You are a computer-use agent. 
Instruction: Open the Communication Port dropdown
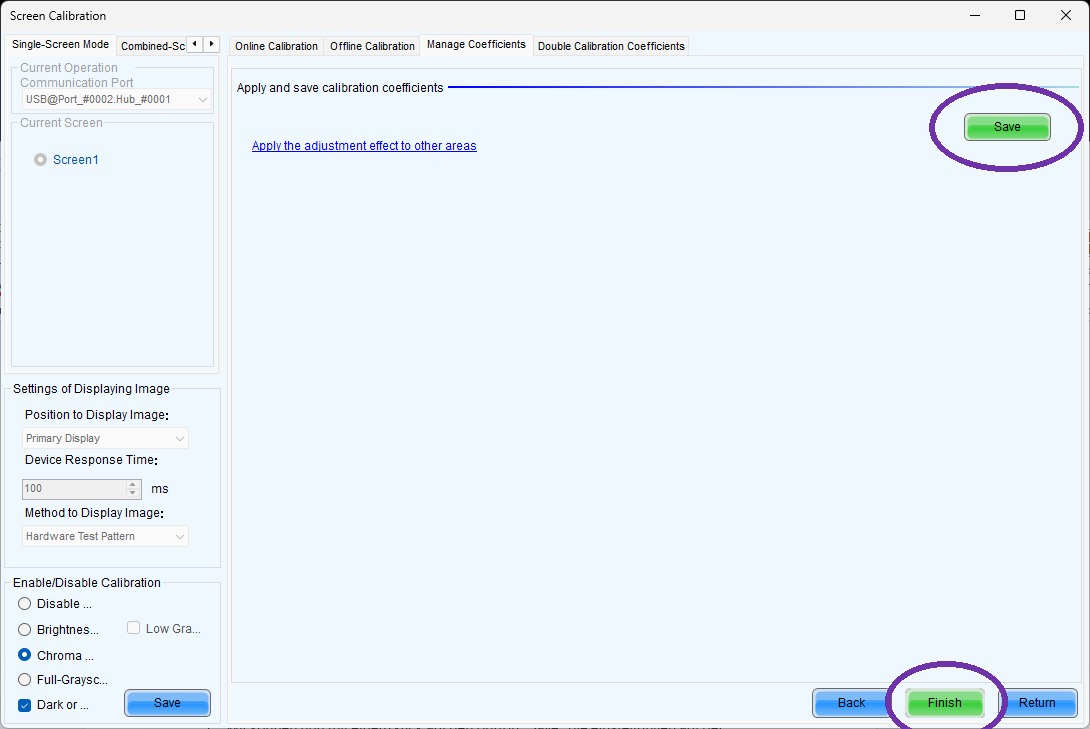117,99
